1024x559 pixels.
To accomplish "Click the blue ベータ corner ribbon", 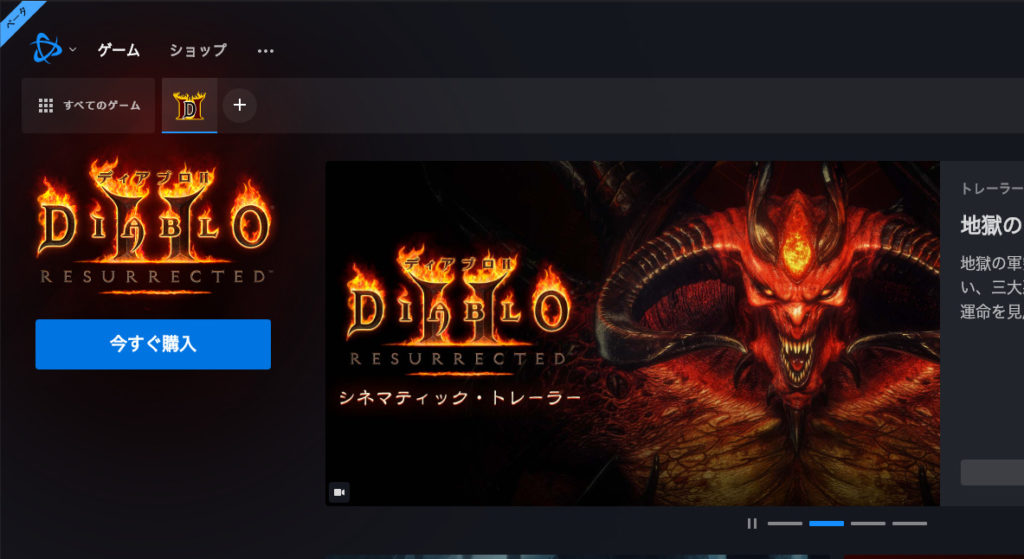I will 20,18.
